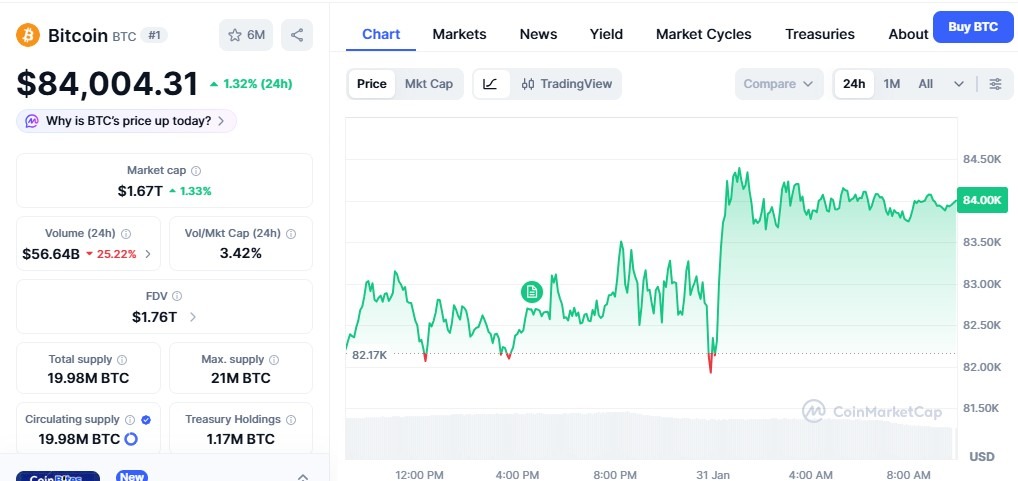Click the 84.00K current price label
The height and width of the screenshot is (481, 1018).
pyautogui.click(x=982, y=200)
